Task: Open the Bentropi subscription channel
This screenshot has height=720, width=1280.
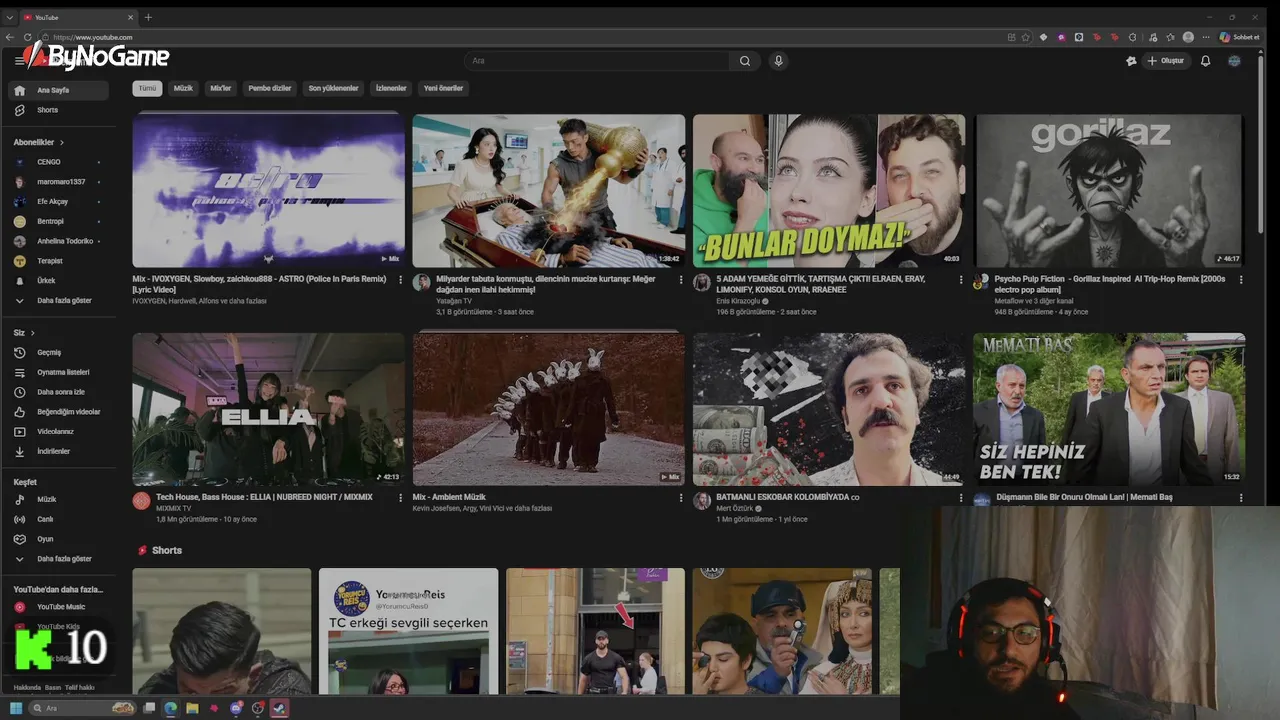Action: click(58, 221)
